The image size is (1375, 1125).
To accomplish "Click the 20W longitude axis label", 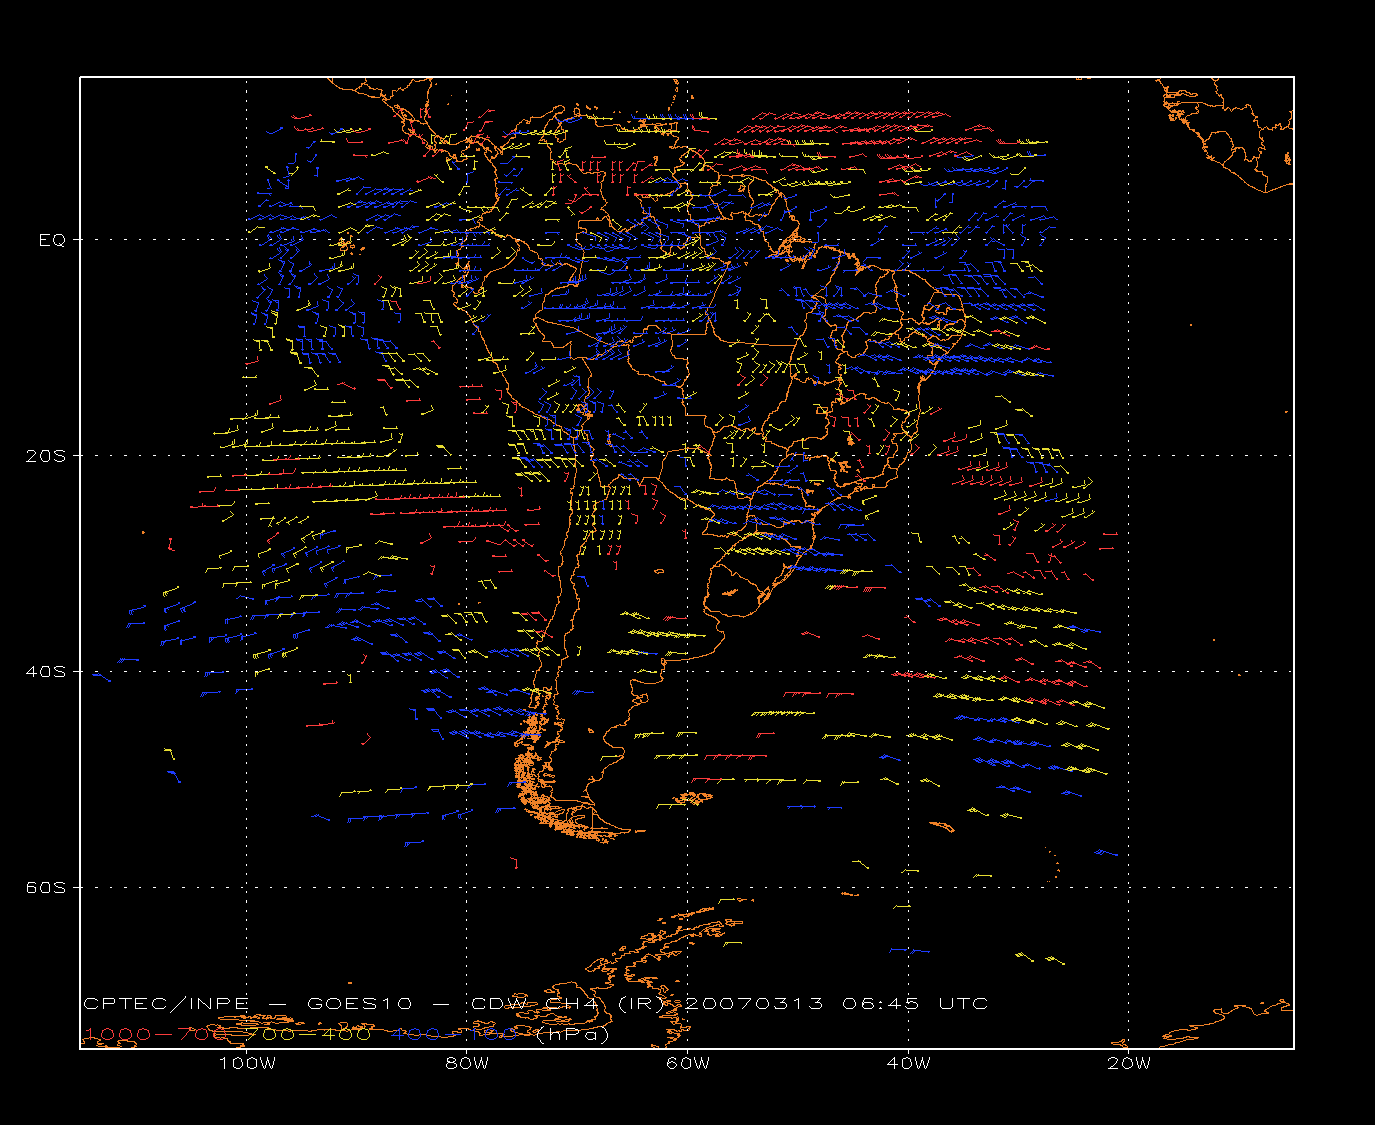I will coord(1129,1063).
